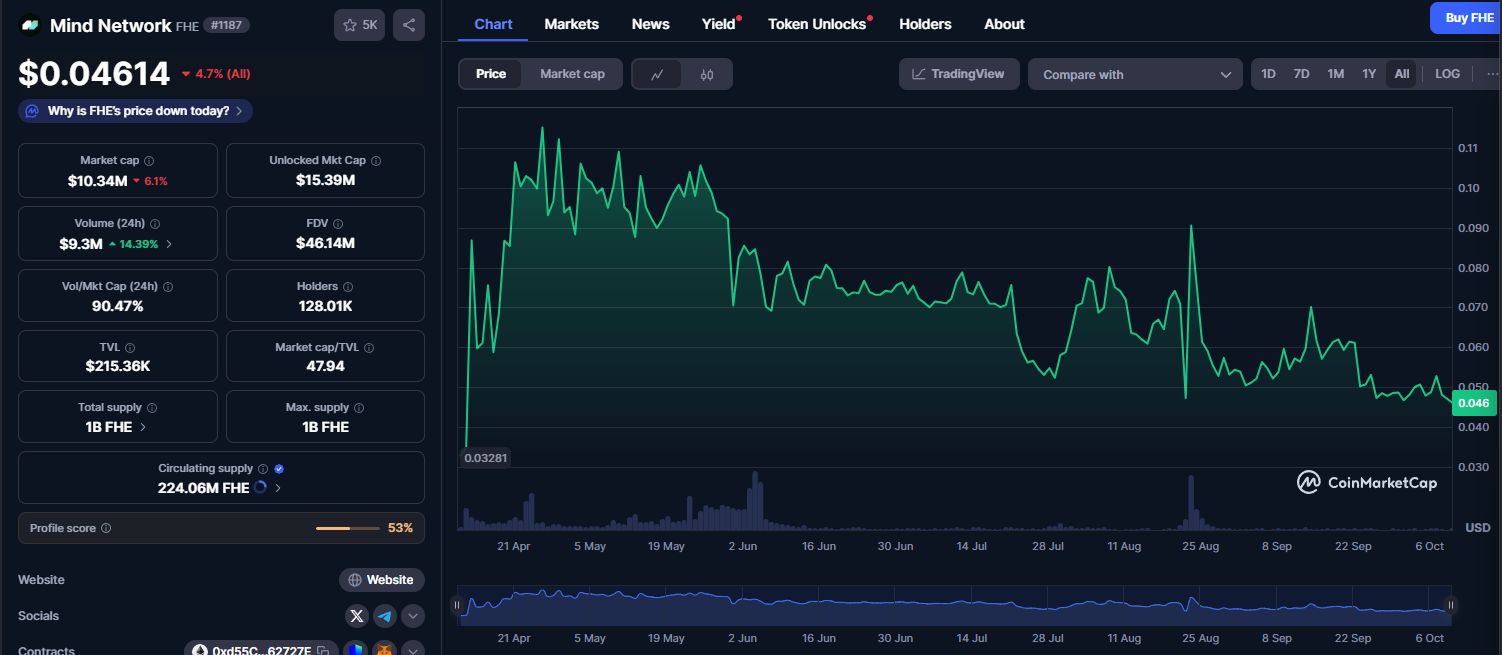
Task: Expand the Compare with dropdown
Action: (x=1135, y=74)
